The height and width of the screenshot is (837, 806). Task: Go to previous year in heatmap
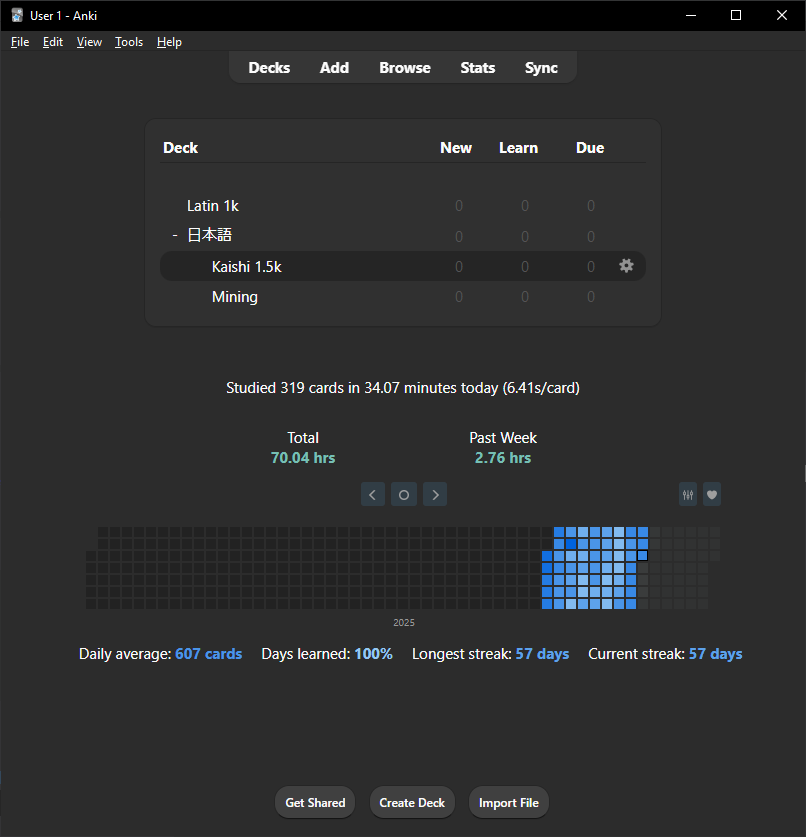(x=373, y=494)
